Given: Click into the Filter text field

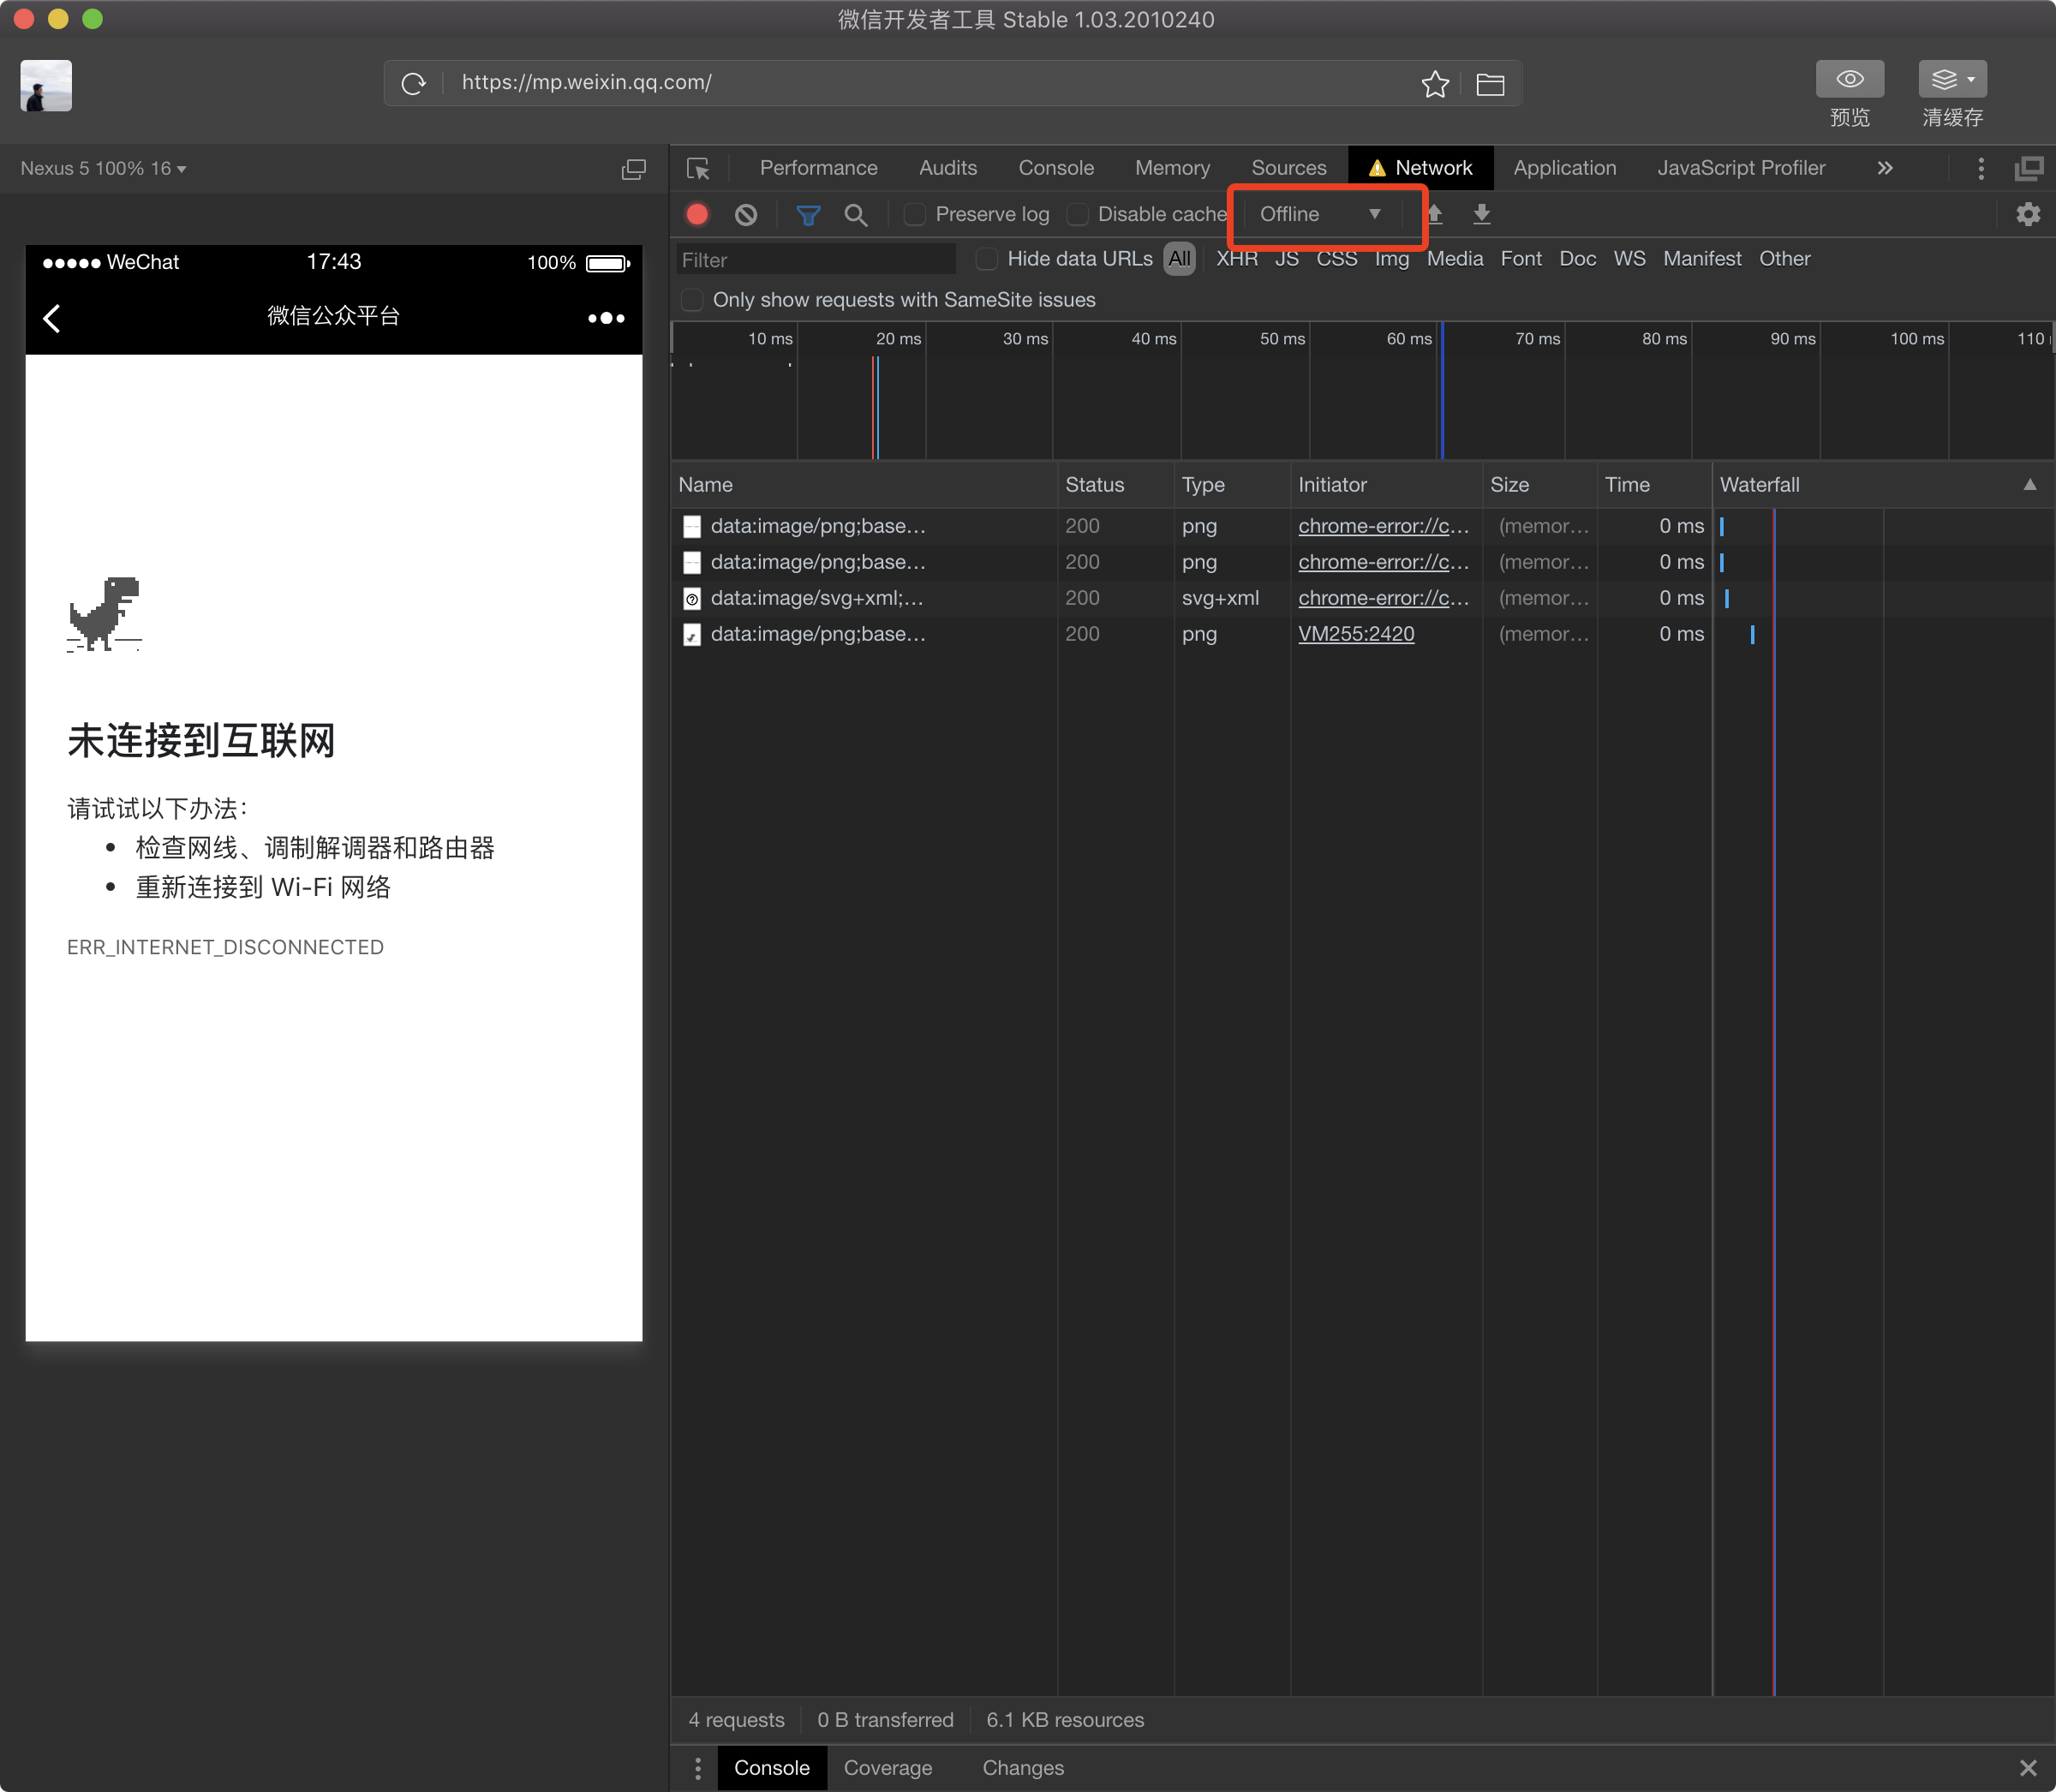Looking at the screenshot, I should tap(815, 260).
